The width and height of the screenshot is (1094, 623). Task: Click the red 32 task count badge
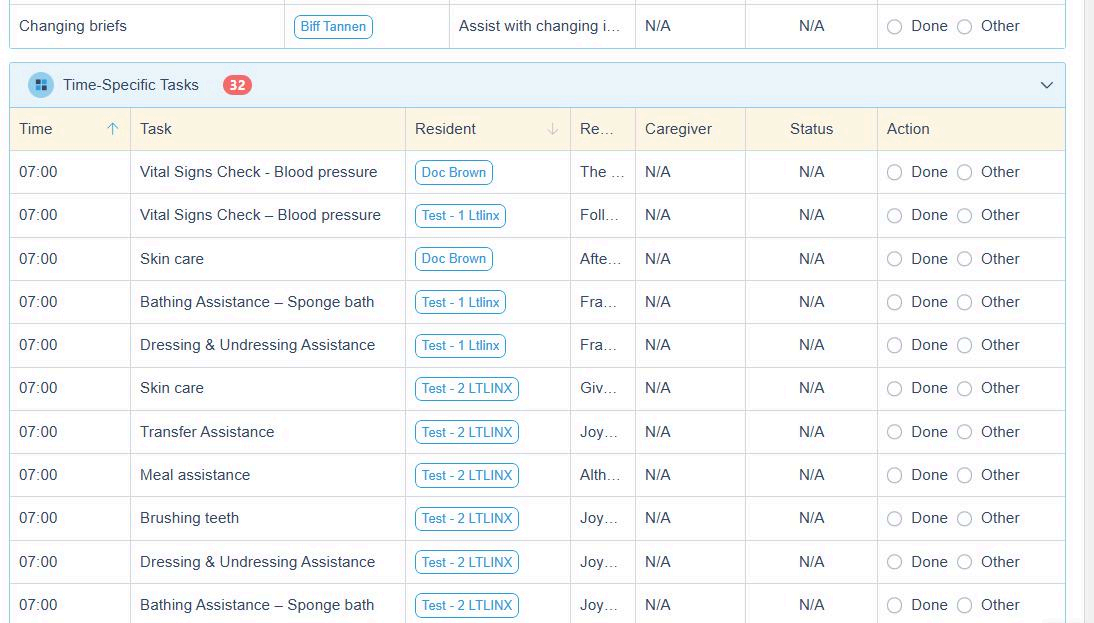tap(237, 85)
